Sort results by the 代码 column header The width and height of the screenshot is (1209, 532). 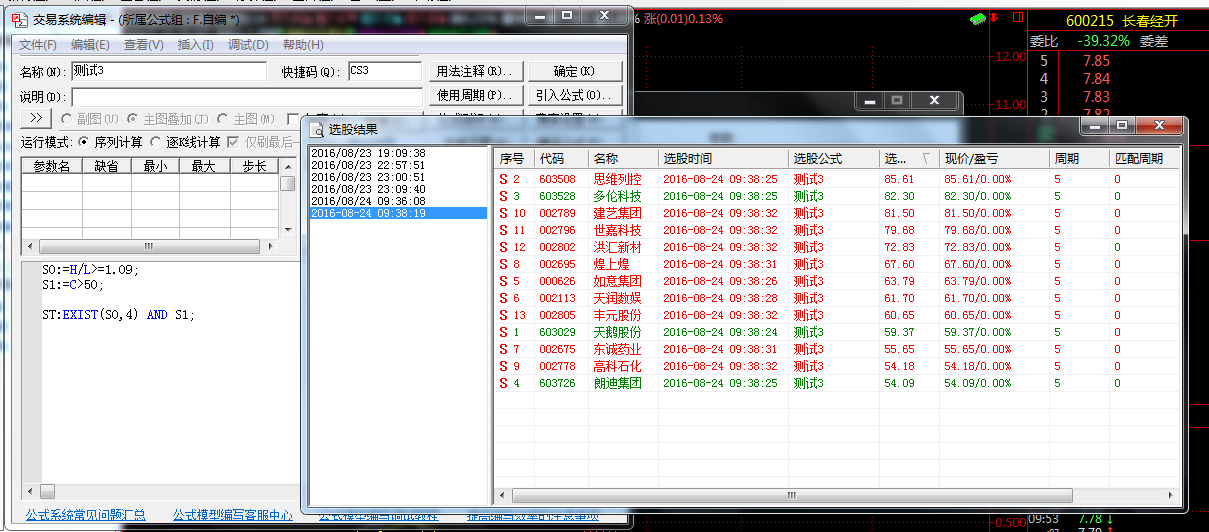(559, 158)
